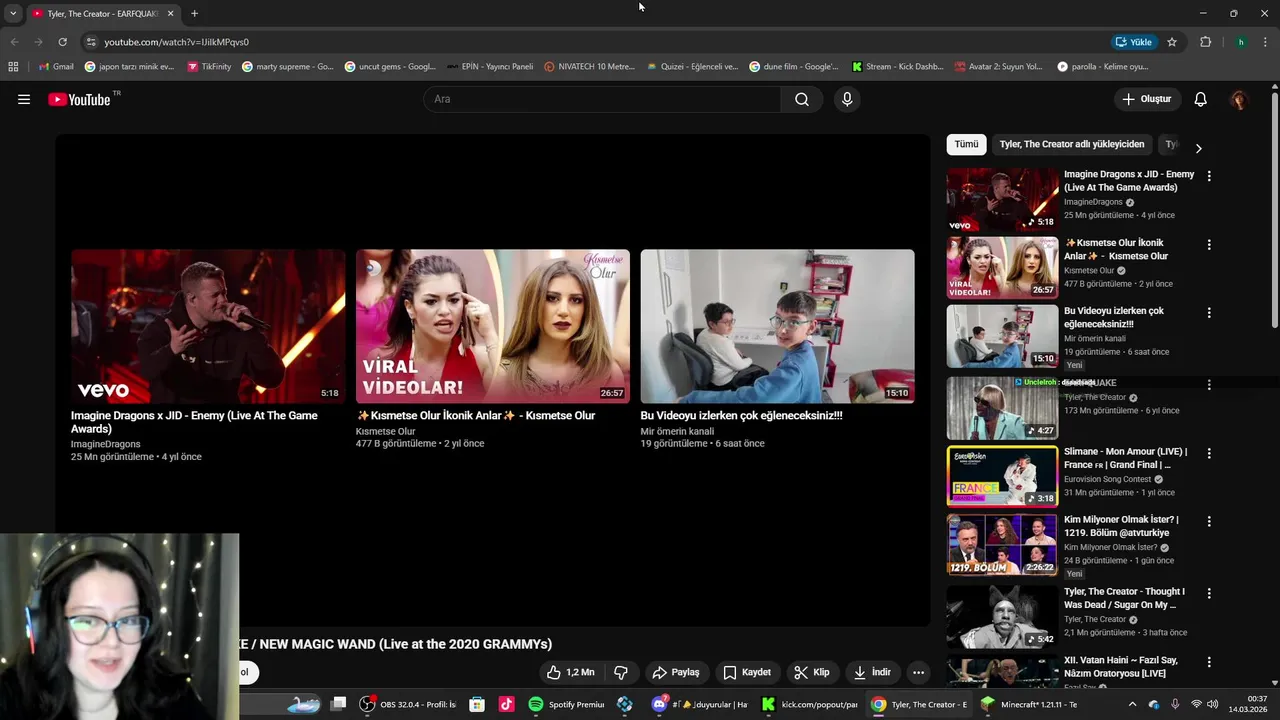Open the kick.com popout taskbar window

click(x=810, y=704)
